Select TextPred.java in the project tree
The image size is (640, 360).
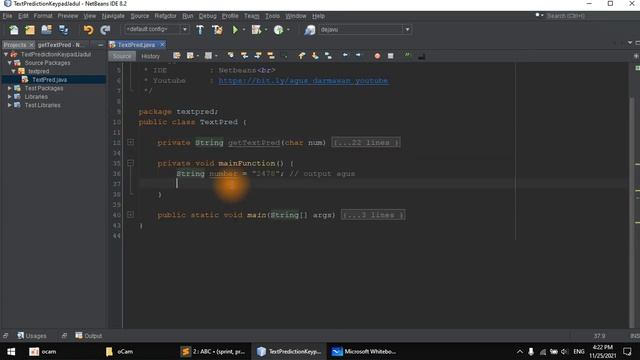point(49,80)
